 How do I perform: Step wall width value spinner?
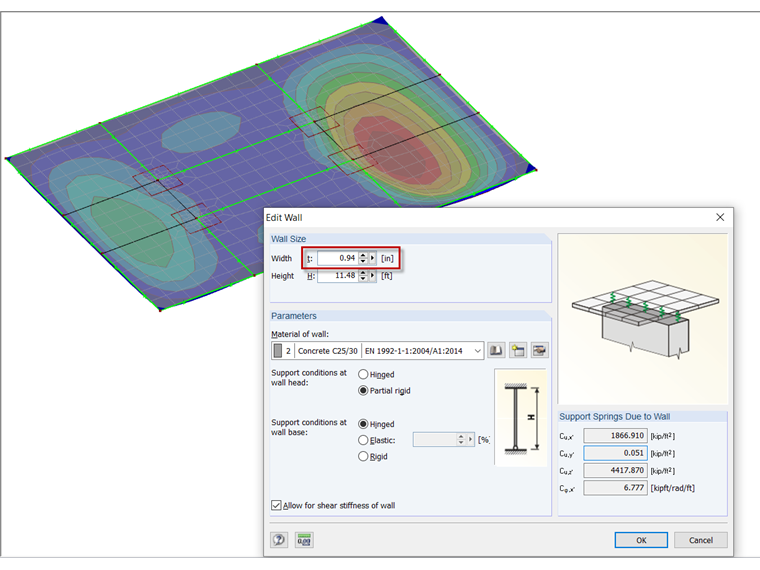(363, 258)
